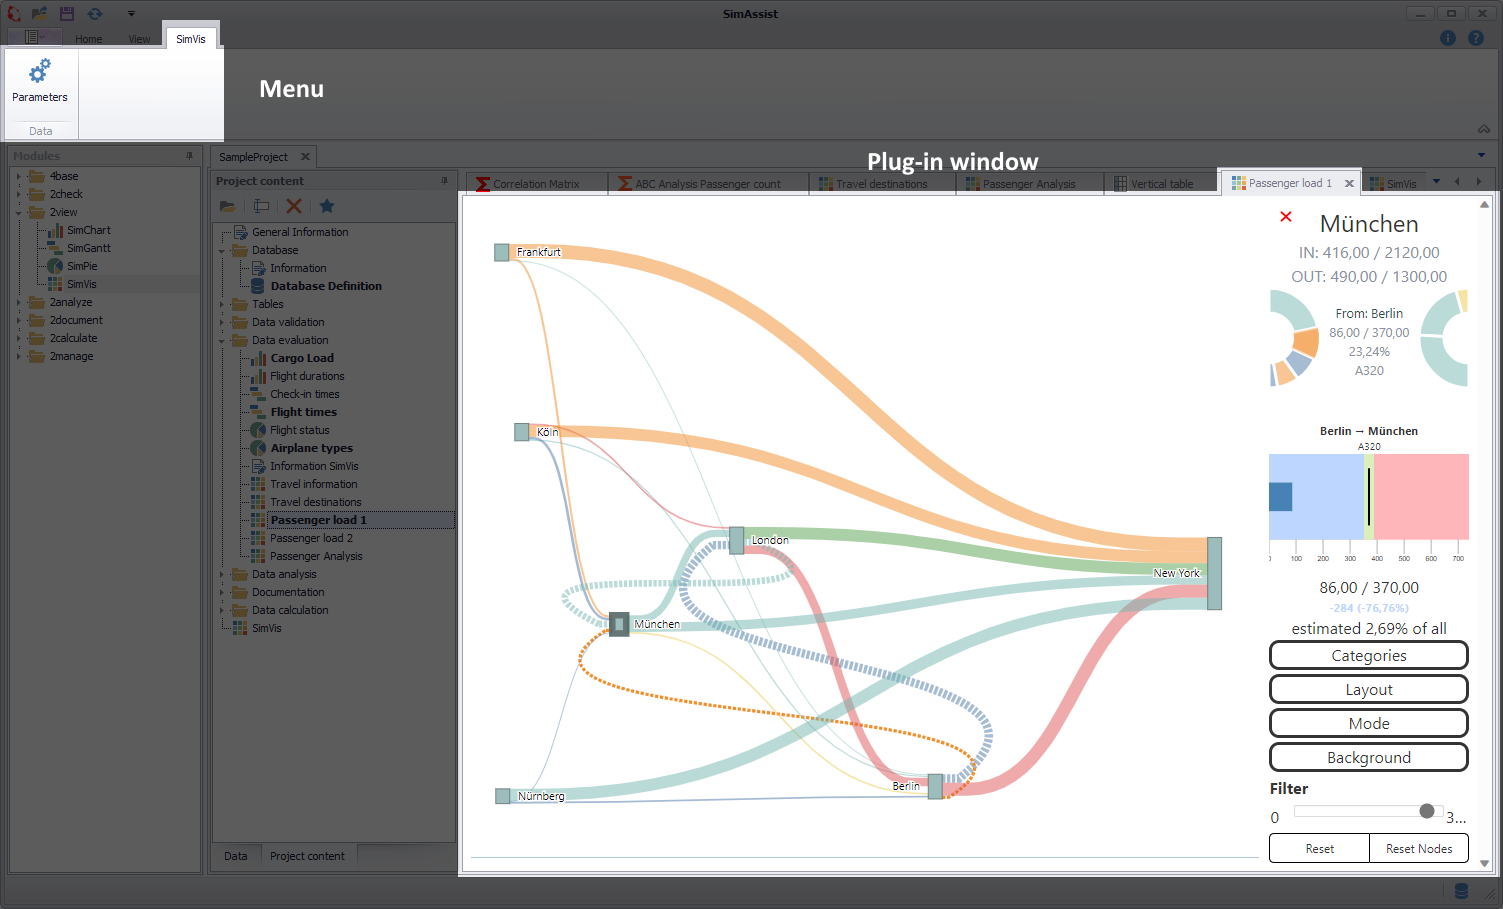
Task: Click the refresh arrows icon in title bar
Action: (x=95, y=14)
